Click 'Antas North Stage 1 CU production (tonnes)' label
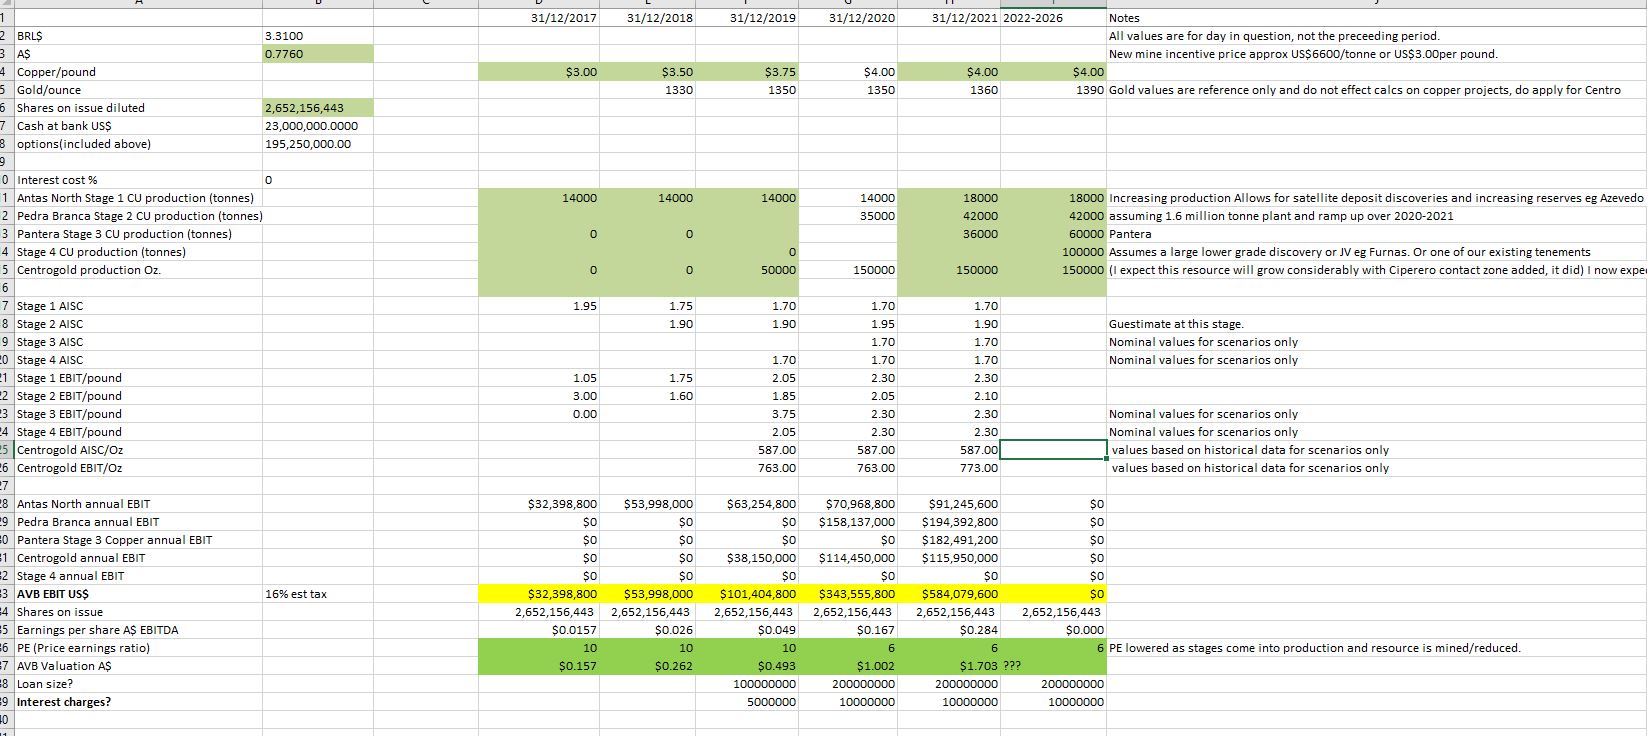 tap(135, 198)
